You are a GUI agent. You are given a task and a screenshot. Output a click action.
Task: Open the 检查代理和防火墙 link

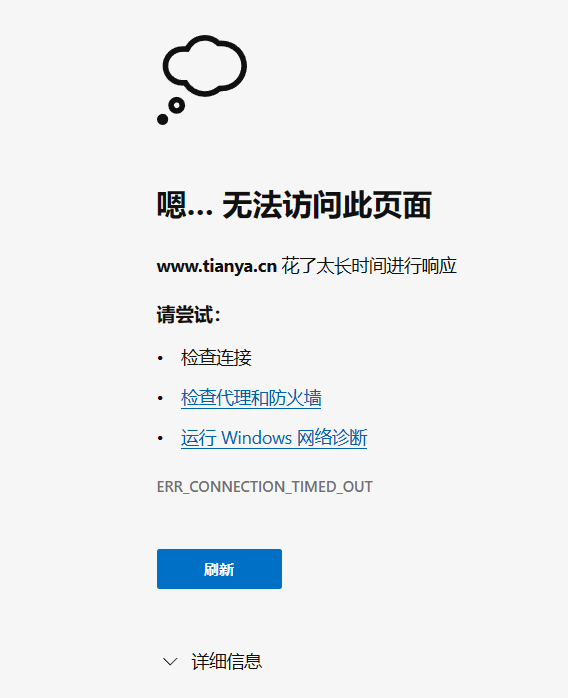pyautogui.click(x=251, y=398)
